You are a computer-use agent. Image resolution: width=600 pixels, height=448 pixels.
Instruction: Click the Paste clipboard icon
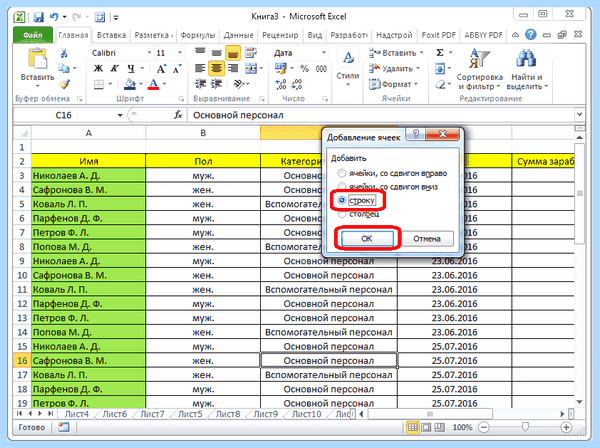[x=38, y=59]
